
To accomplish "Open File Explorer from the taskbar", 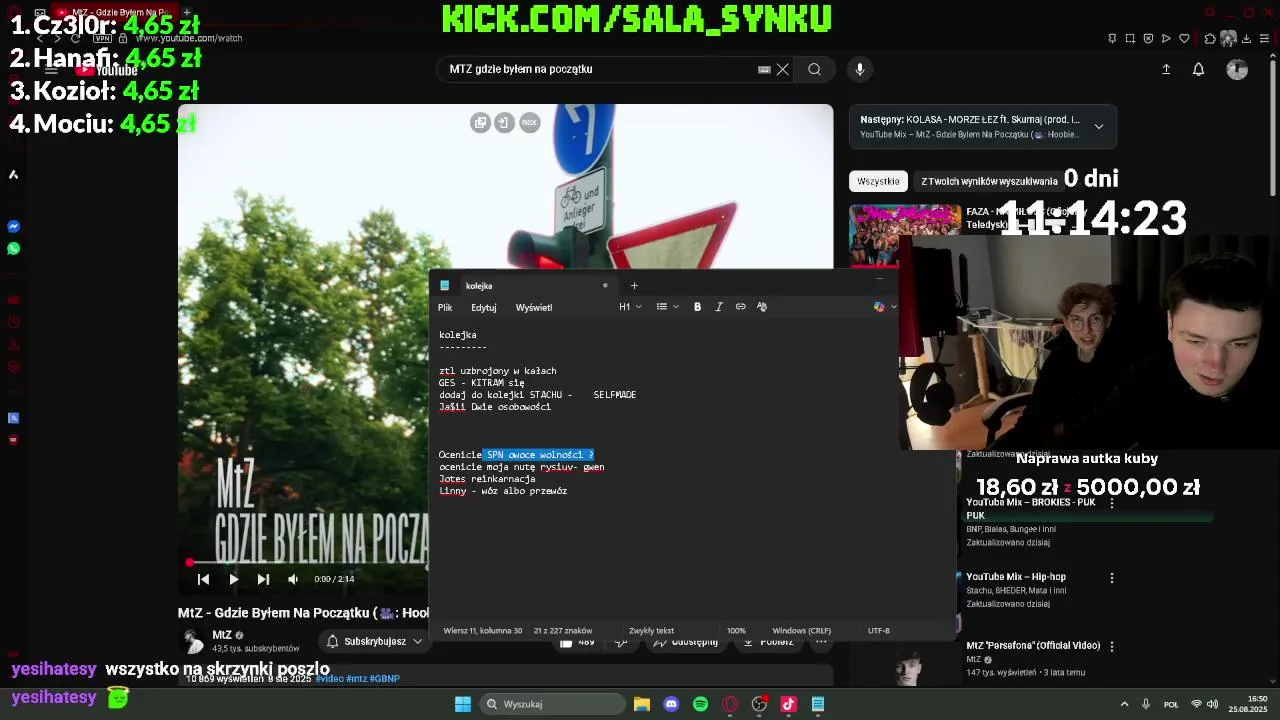I will click(642, 704).
